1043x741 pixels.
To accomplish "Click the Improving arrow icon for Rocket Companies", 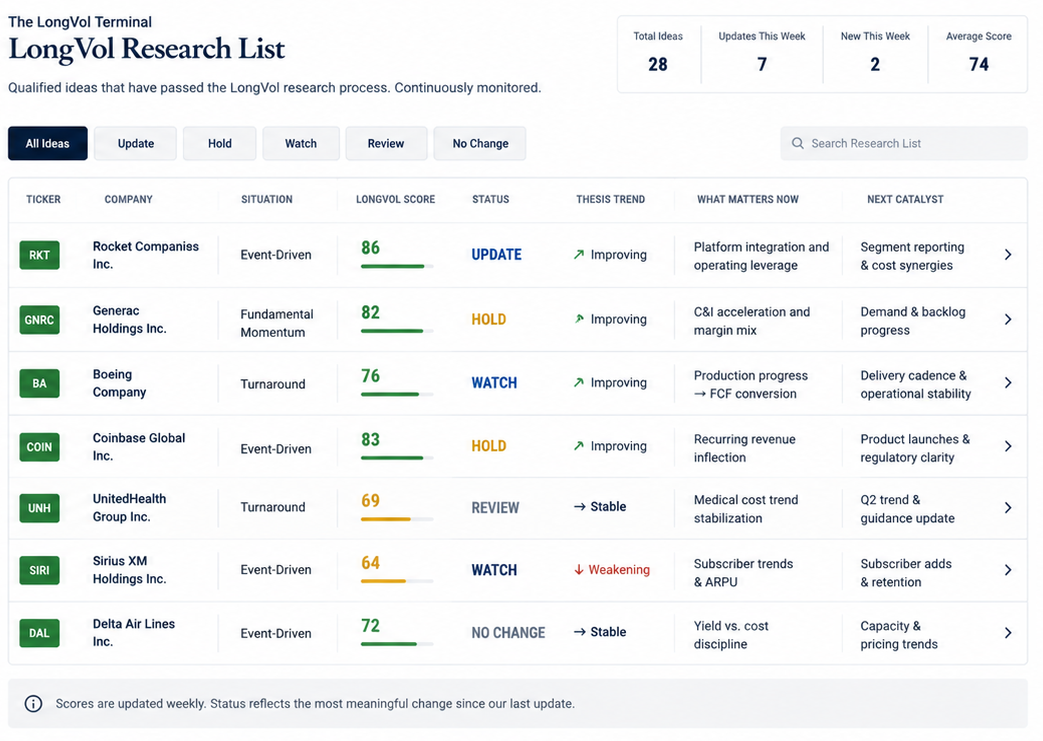I will pos(579,254).
